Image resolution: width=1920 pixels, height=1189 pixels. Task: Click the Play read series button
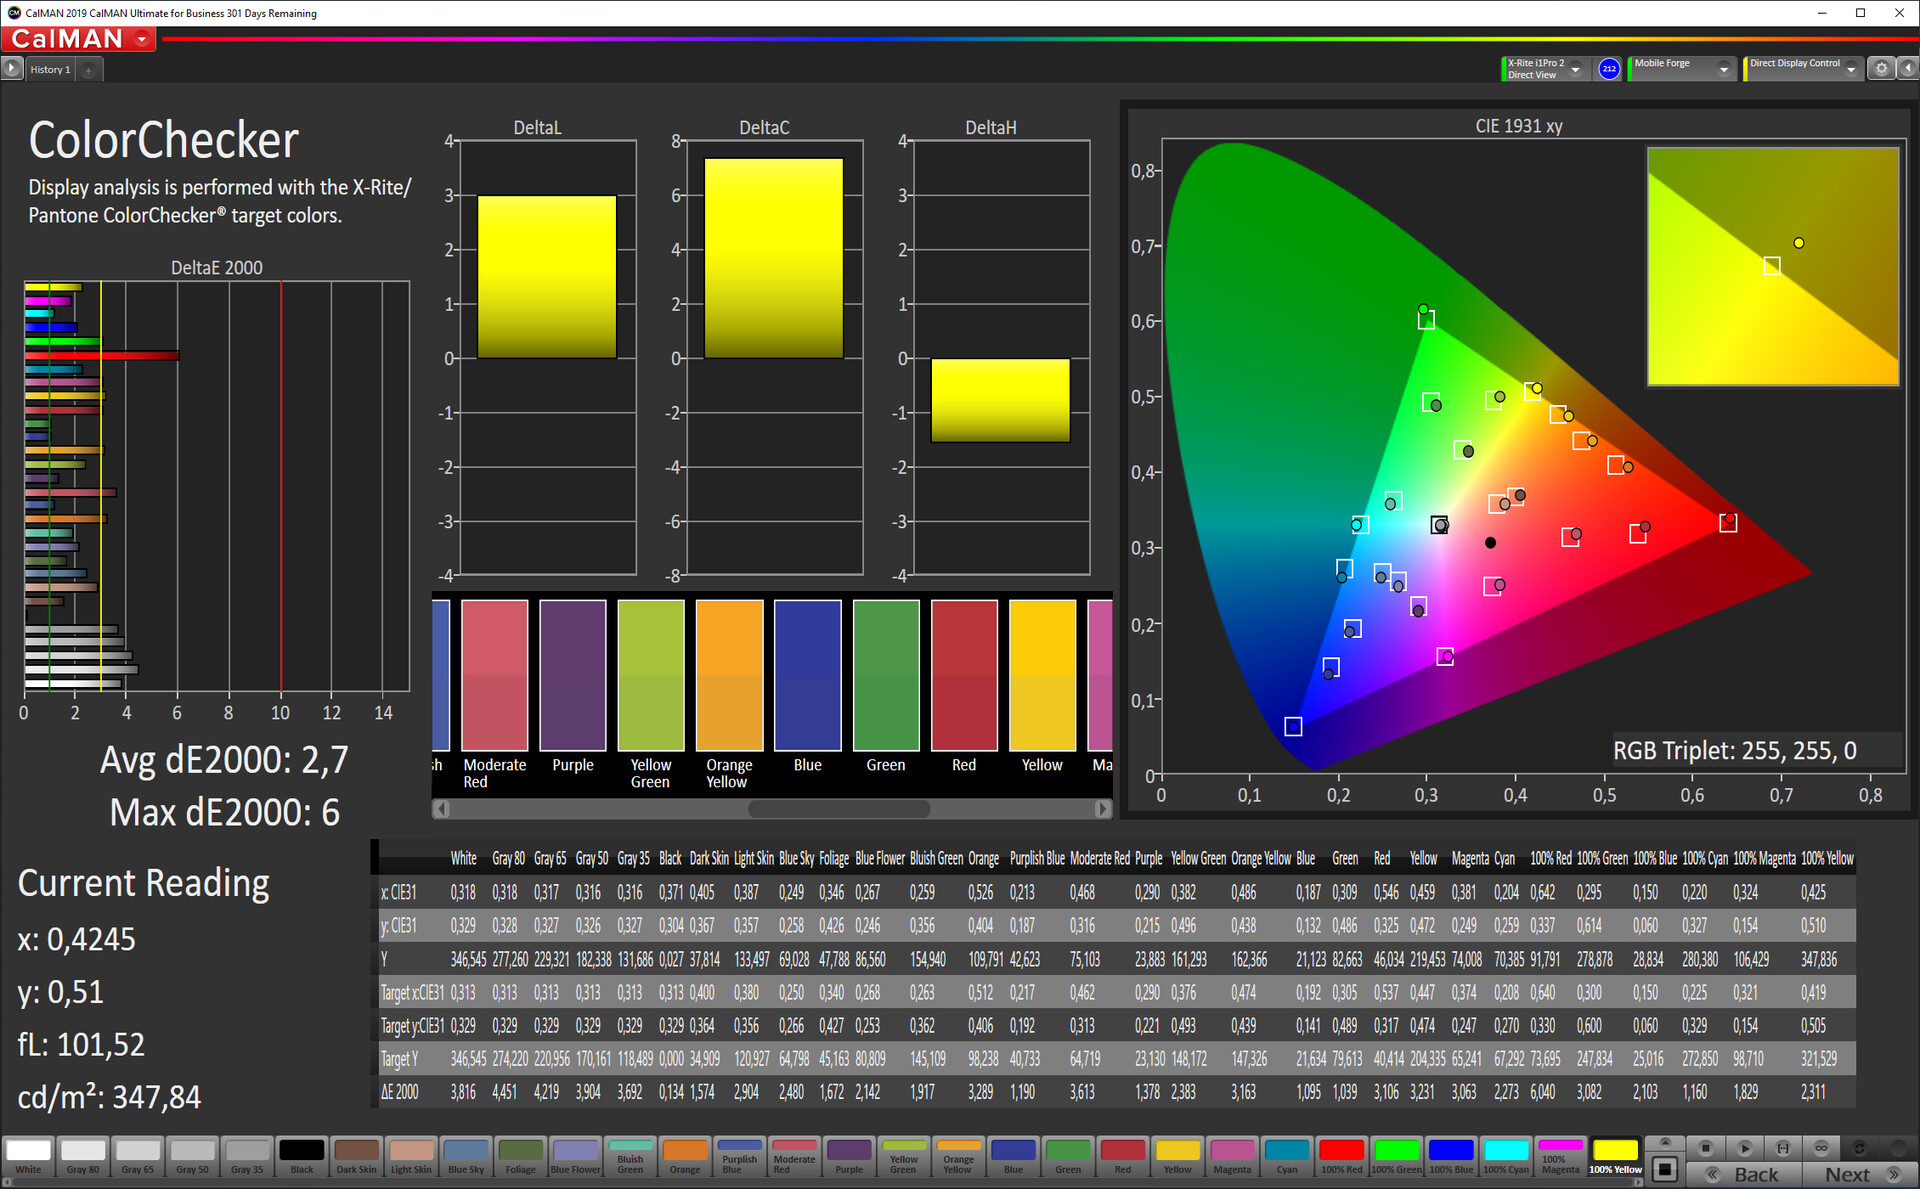1745,1147
